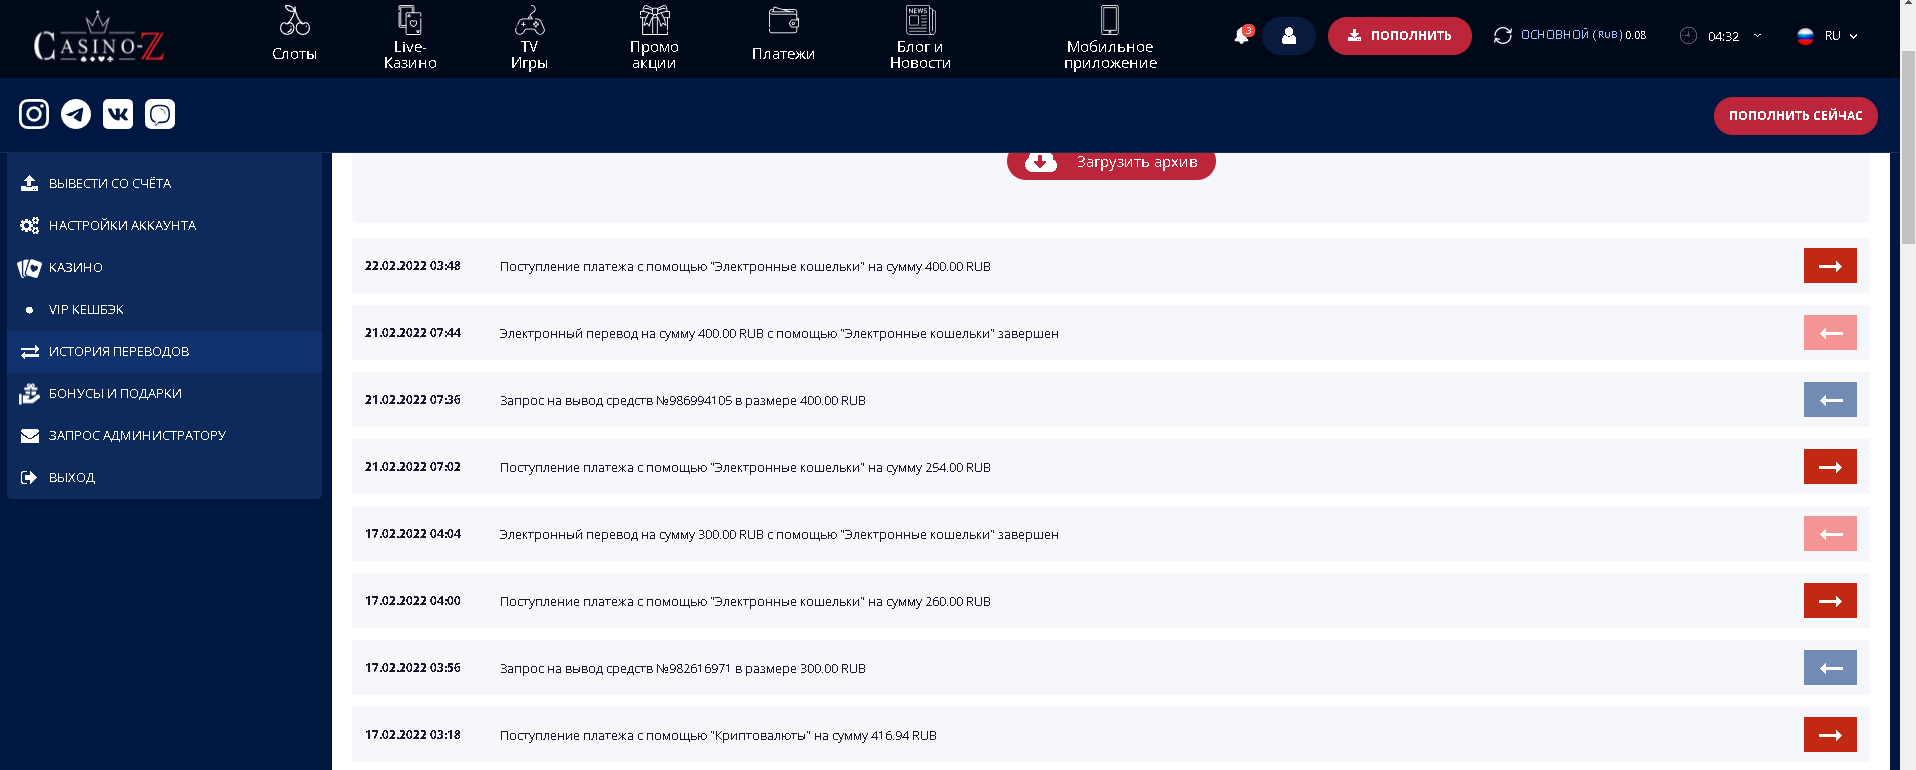Open the Instagram social icon
The height and width of the screenshot is (770, 1916).
click(34, 114)
